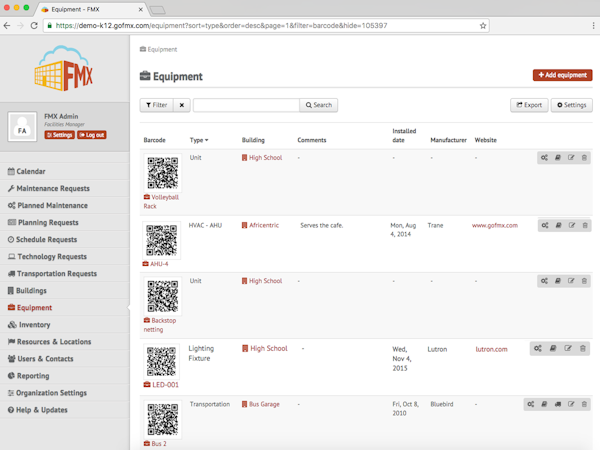Open the Chrome three-dot menu
This screenshot has width=600, height=450.
click(593, 26)
